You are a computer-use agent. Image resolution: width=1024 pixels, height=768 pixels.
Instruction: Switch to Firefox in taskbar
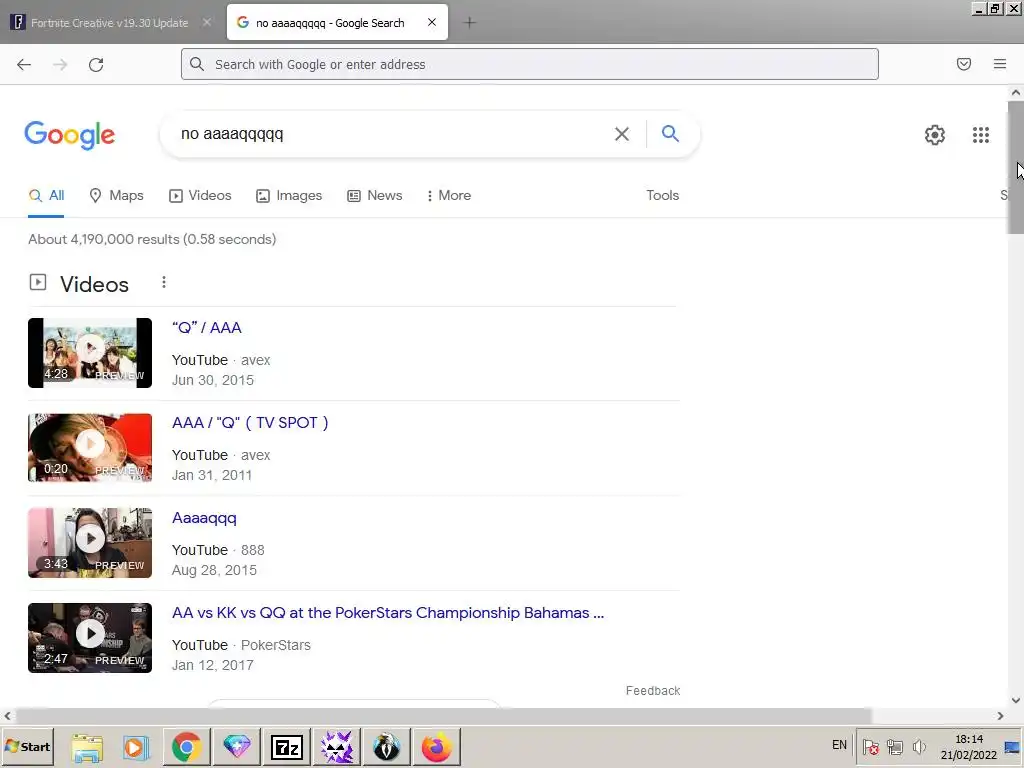[x=436, y=747]
